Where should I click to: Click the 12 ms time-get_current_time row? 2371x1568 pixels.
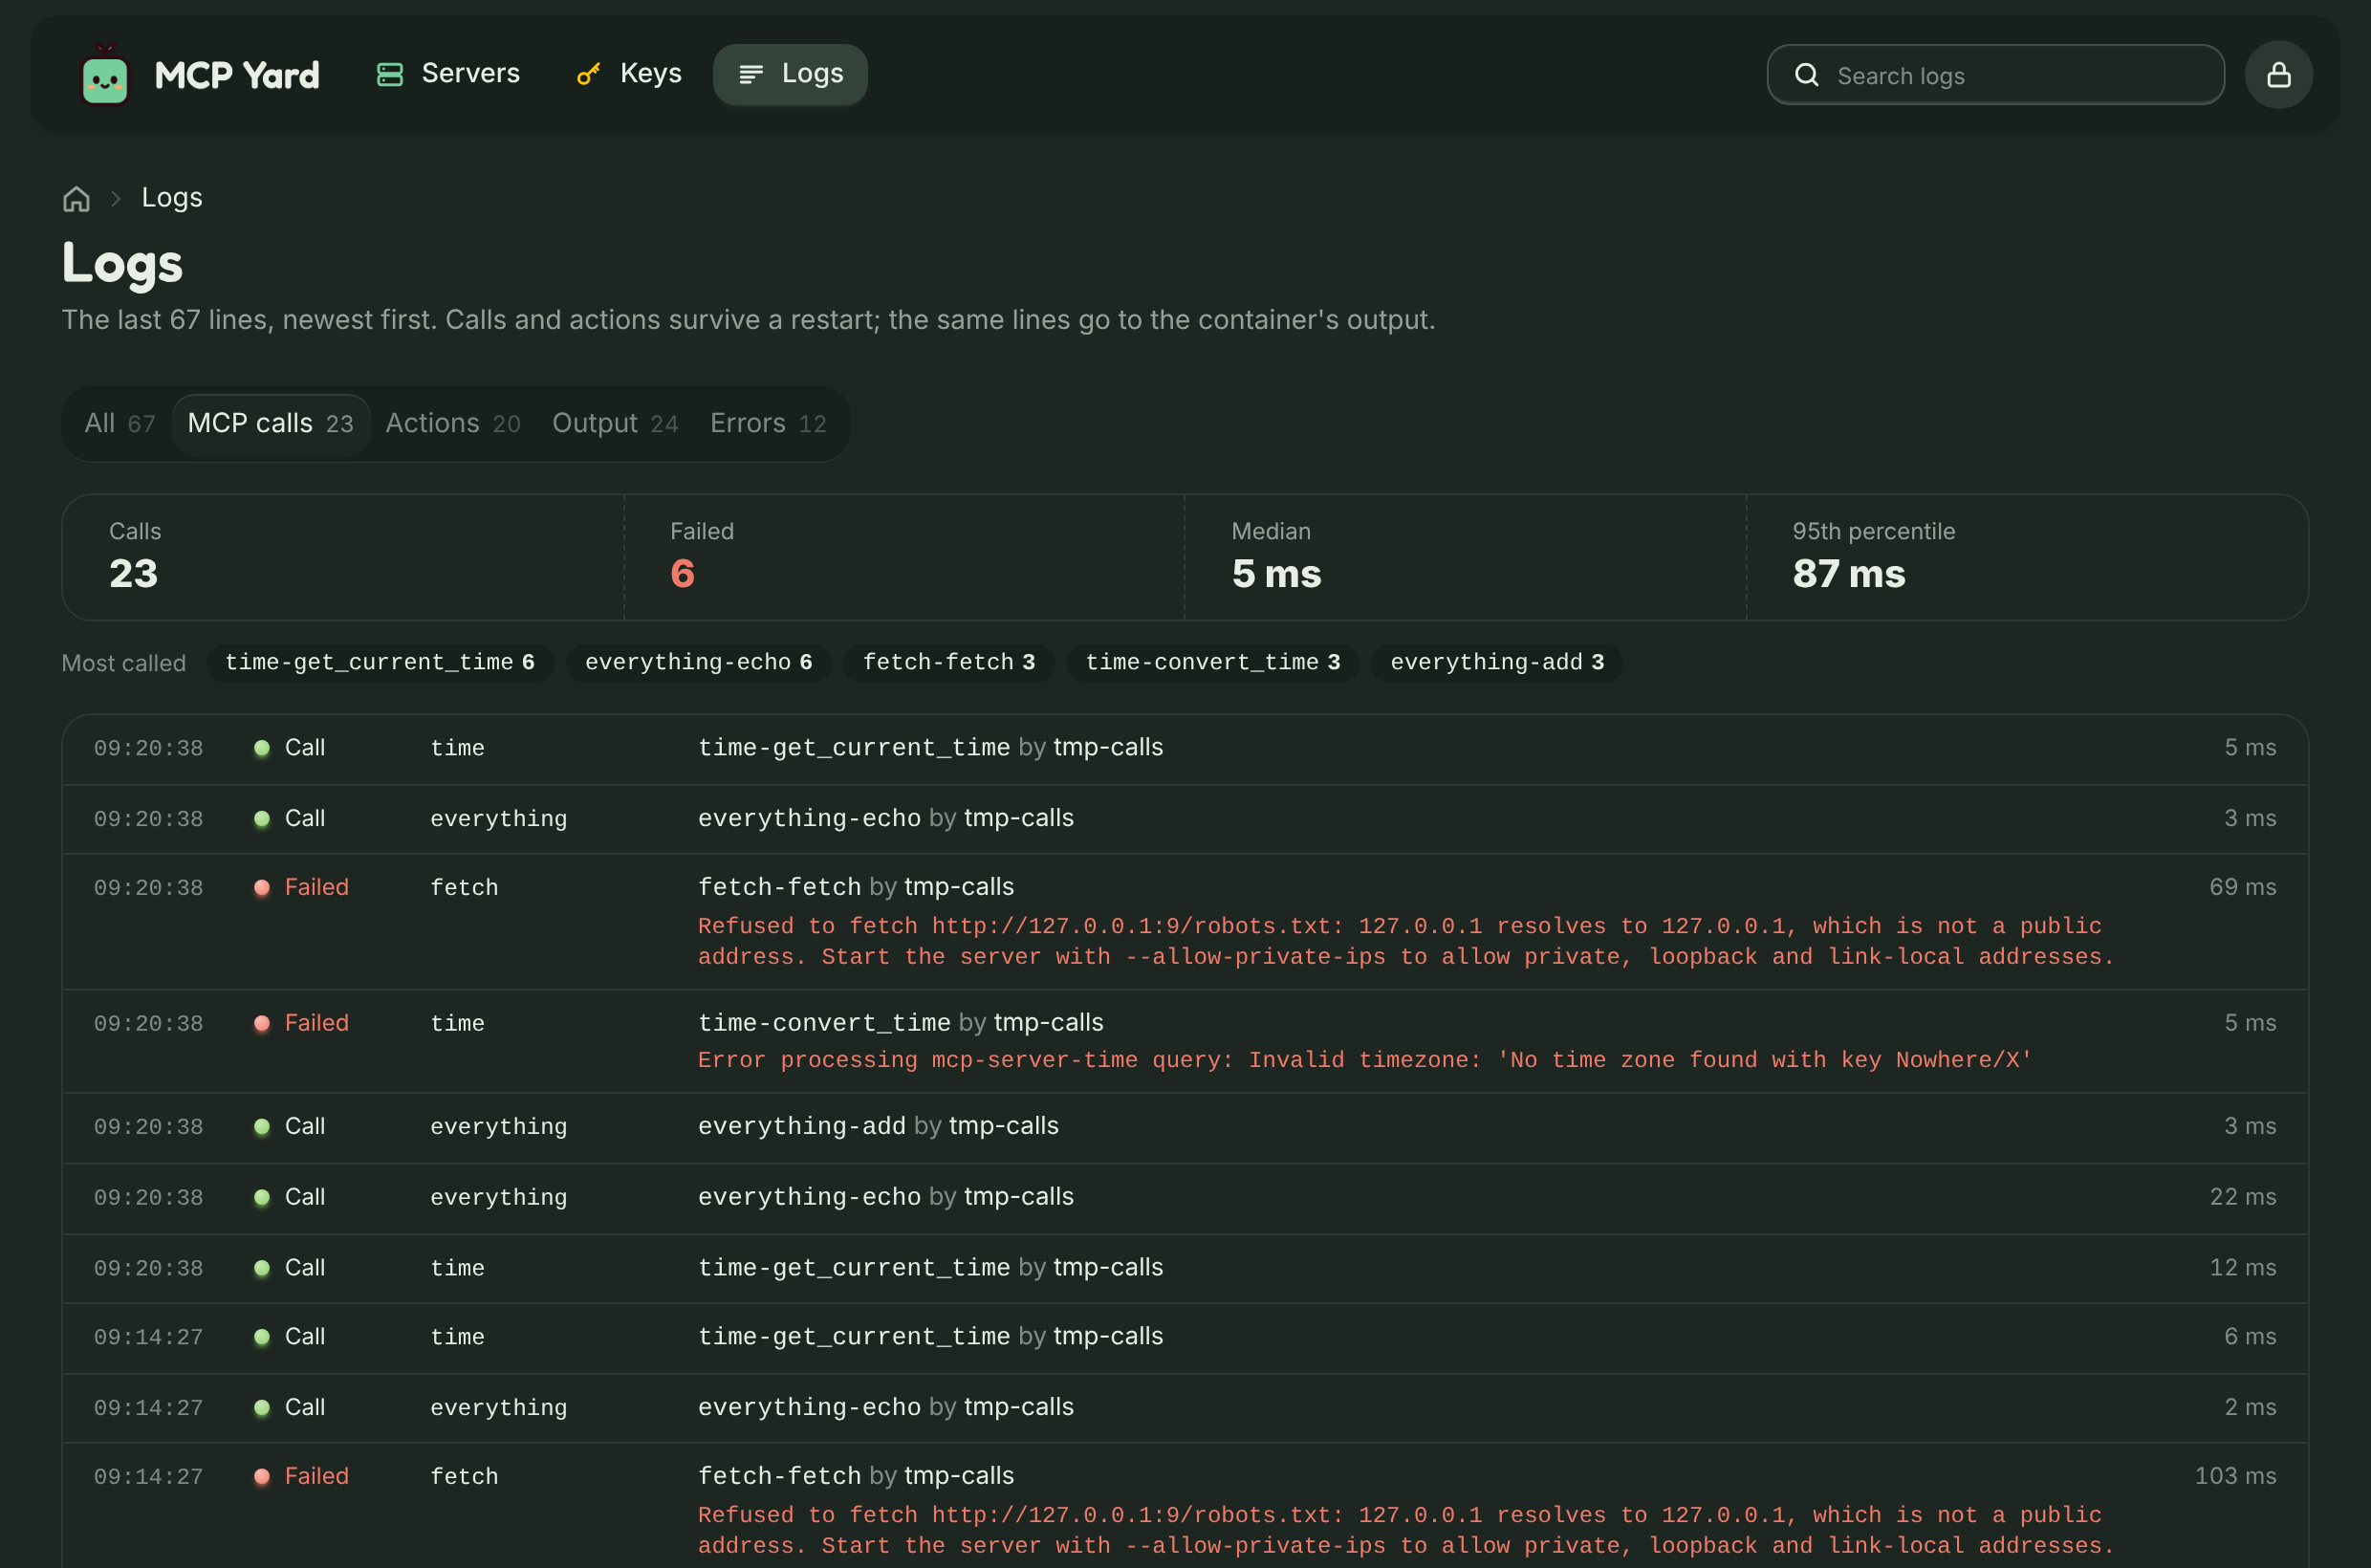[1185, 1268]
